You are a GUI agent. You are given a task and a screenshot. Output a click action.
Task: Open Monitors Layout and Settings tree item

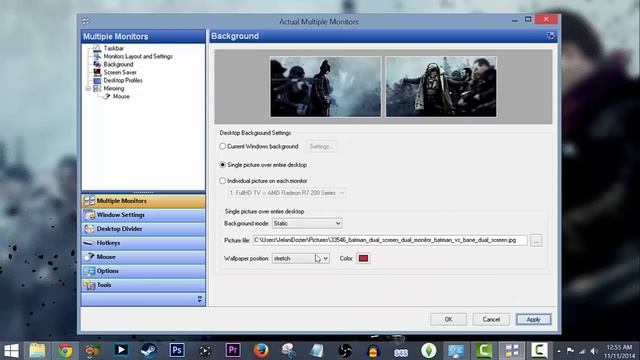point(138,56)
